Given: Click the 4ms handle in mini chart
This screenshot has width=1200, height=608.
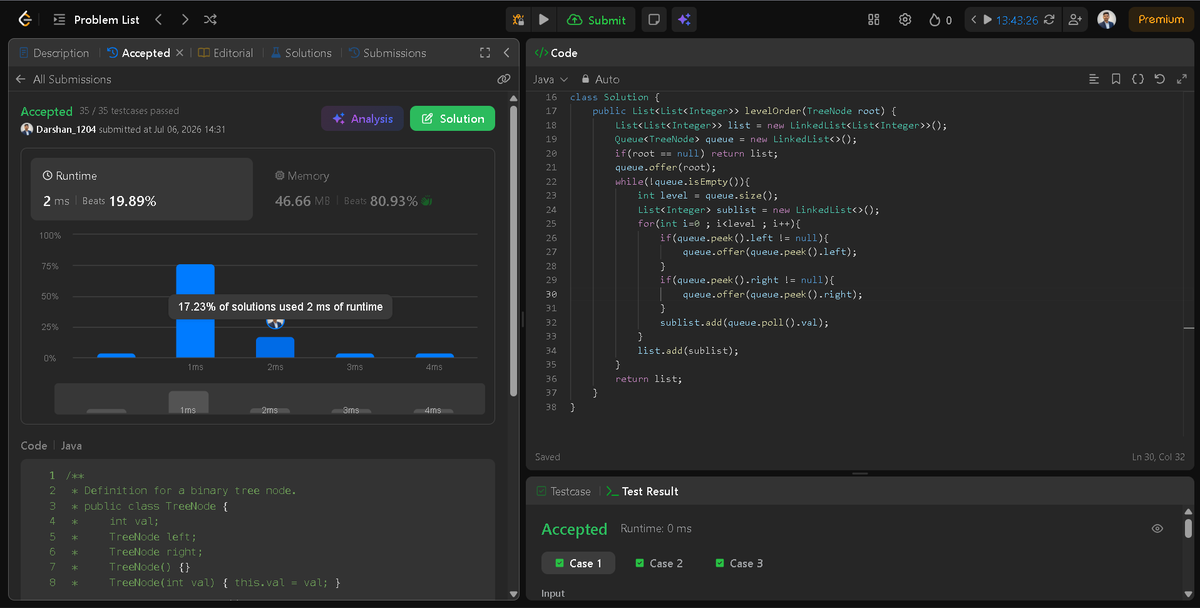Looking at the screenshot, I should (x=433, y=411).
